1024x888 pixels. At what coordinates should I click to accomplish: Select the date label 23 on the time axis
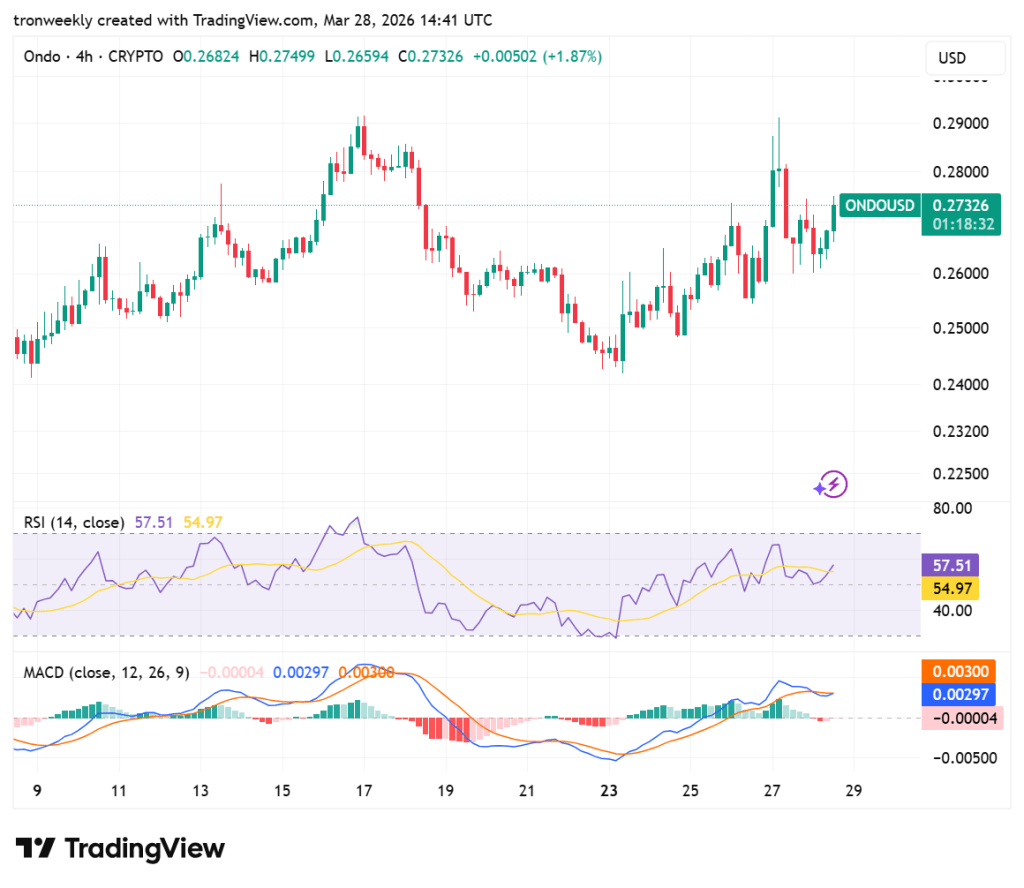[609, 790]
